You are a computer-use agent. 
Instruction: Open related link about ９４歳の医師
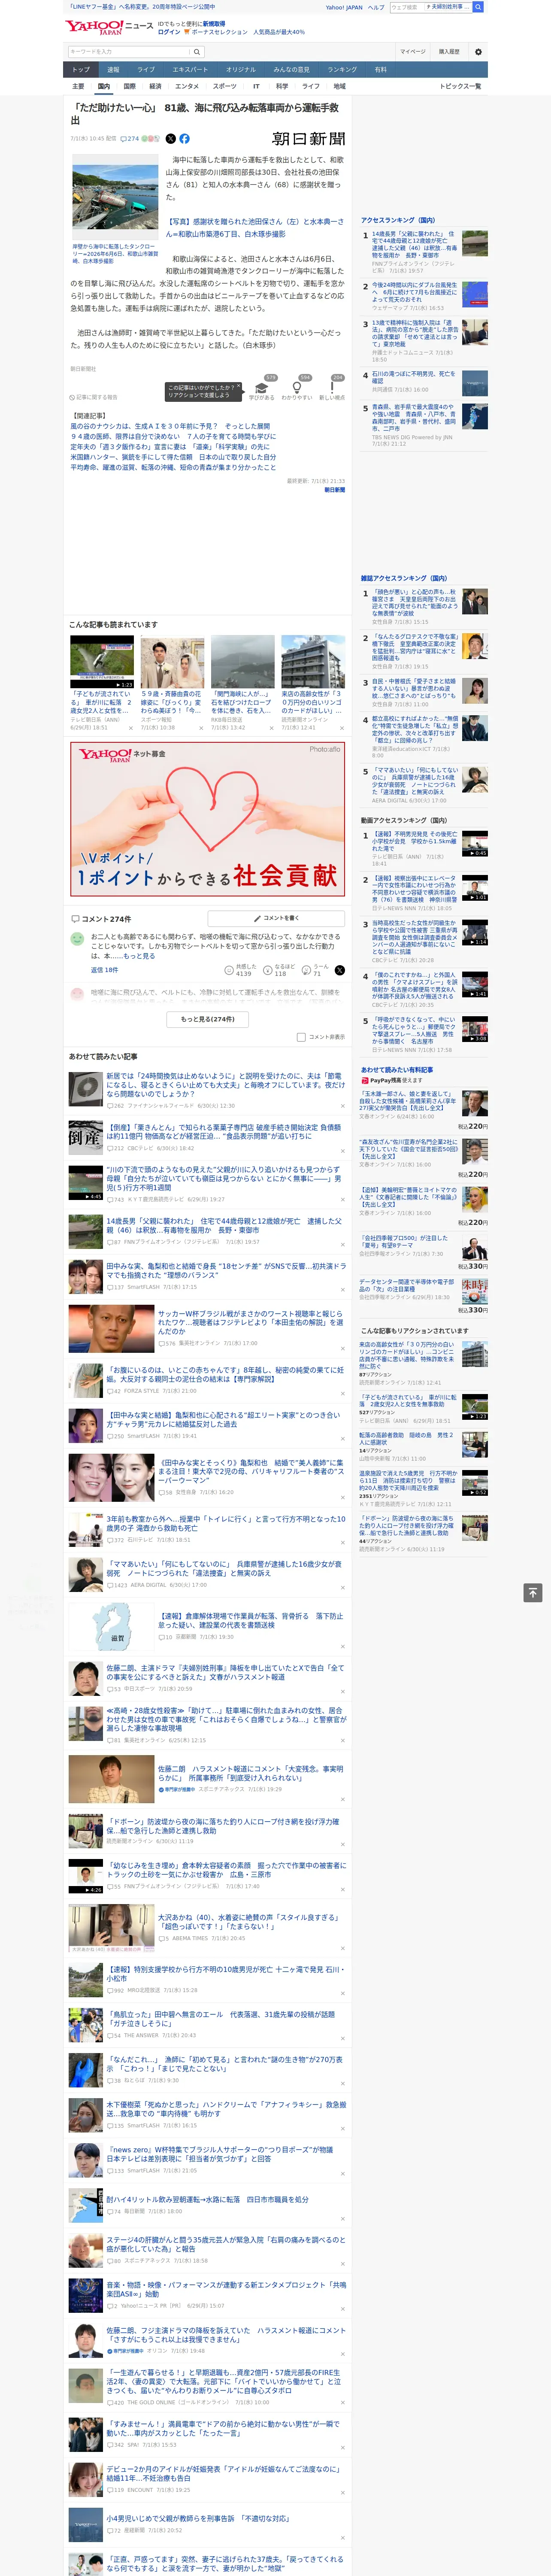(x=173, y=437)
